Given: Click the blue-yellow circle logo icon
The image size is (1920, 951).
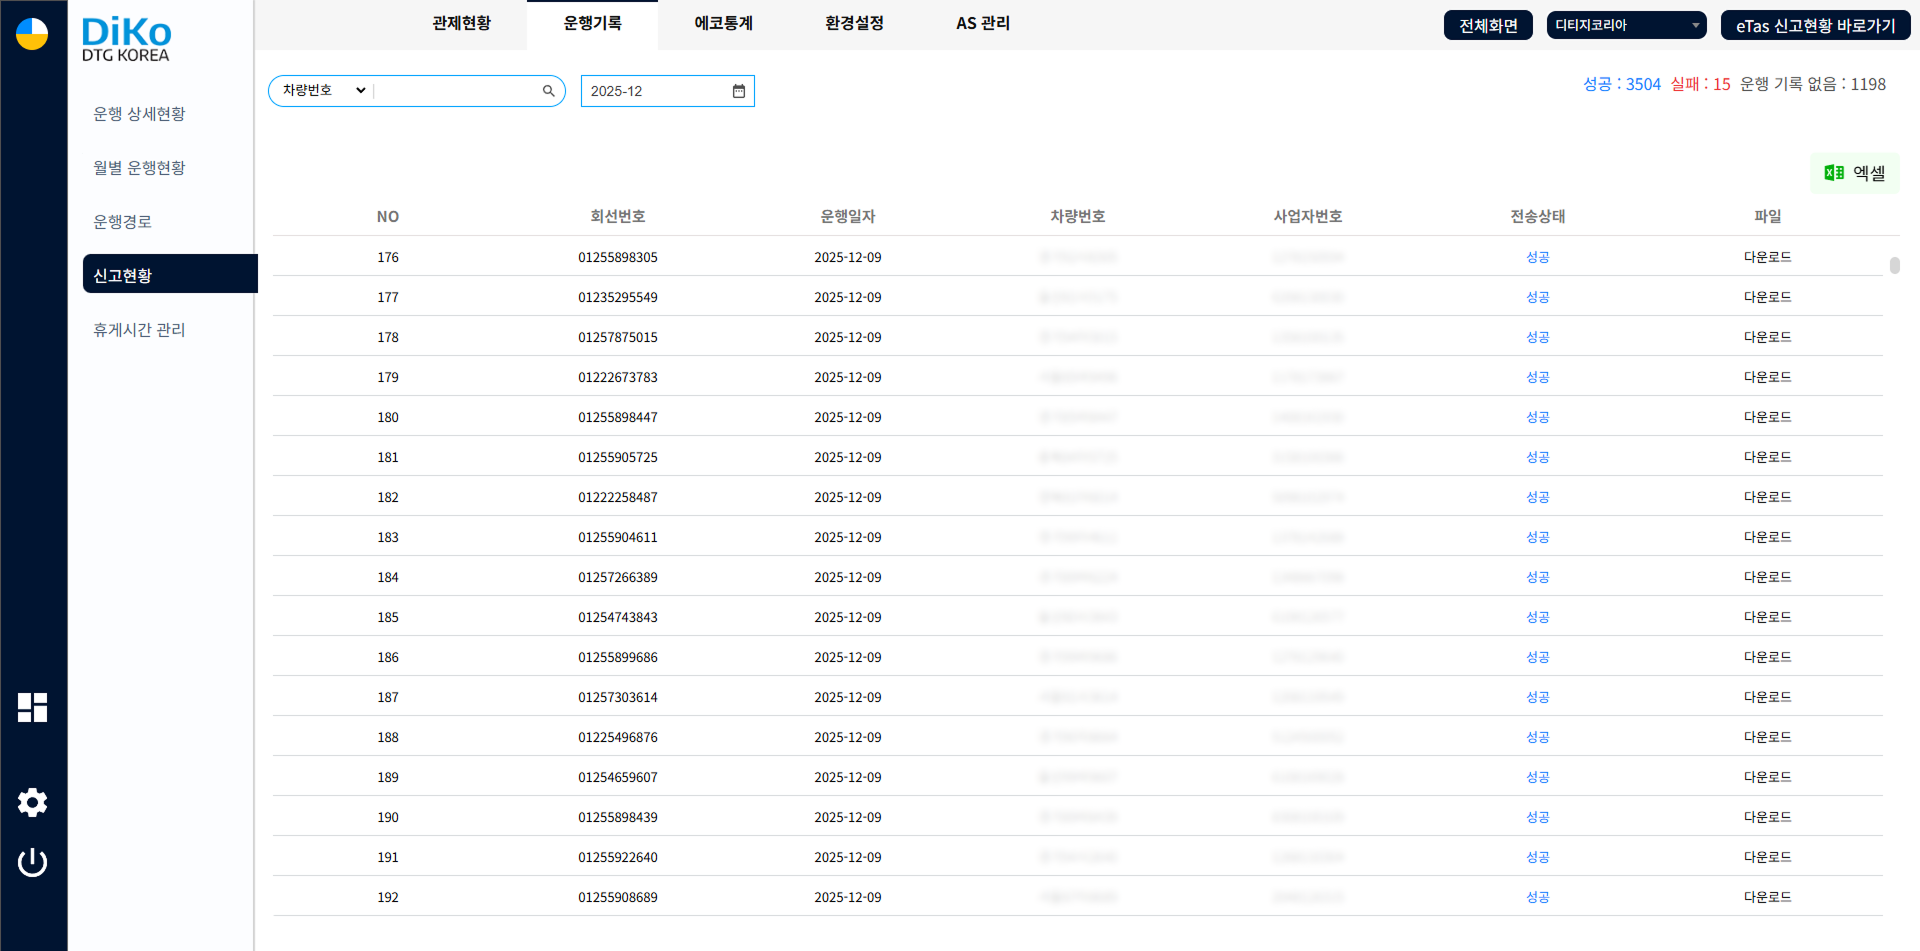Looking at the screenshot, I should tap(32, 33).
